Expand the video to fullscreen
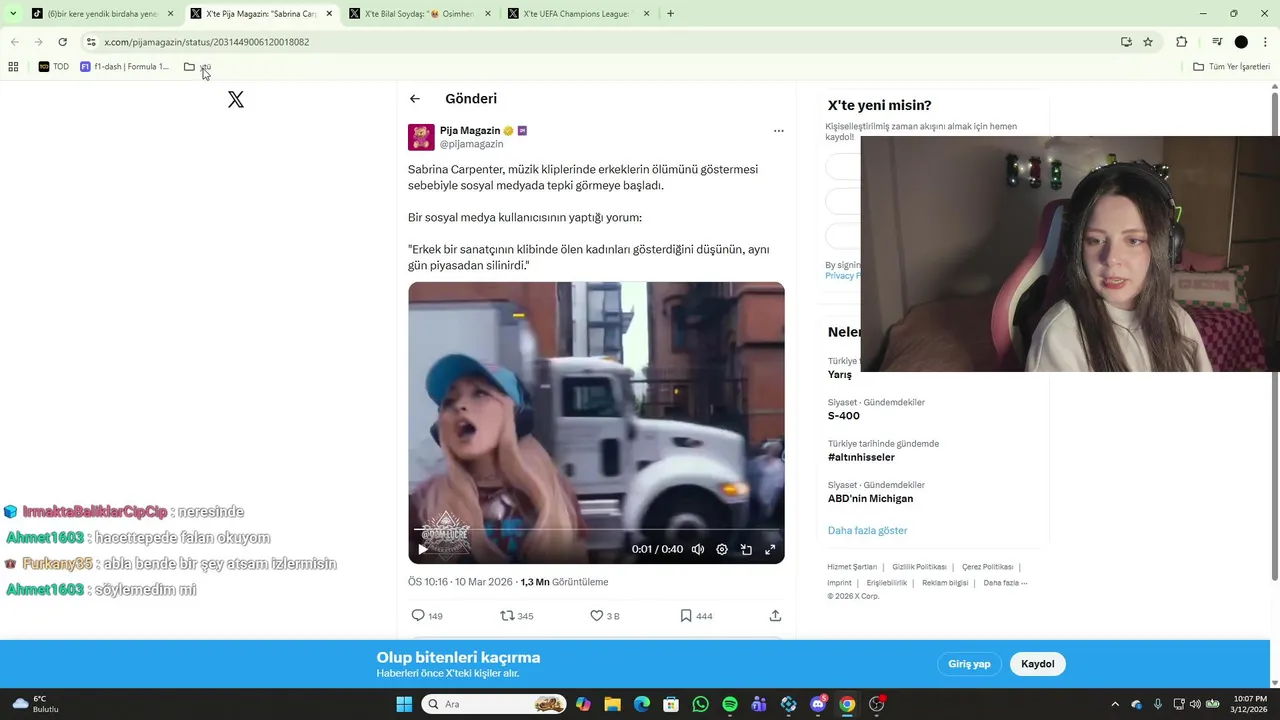The width and height of the screenshot is (1280, 720). [770, 549]
